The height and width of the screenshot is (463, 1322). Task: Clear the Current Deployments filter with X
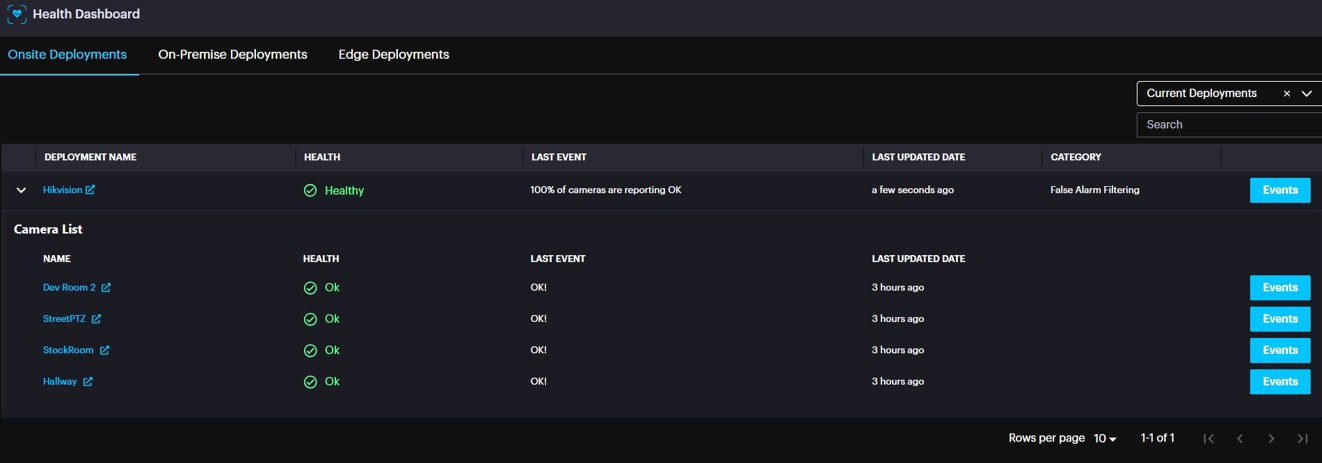click(1286, 94)
